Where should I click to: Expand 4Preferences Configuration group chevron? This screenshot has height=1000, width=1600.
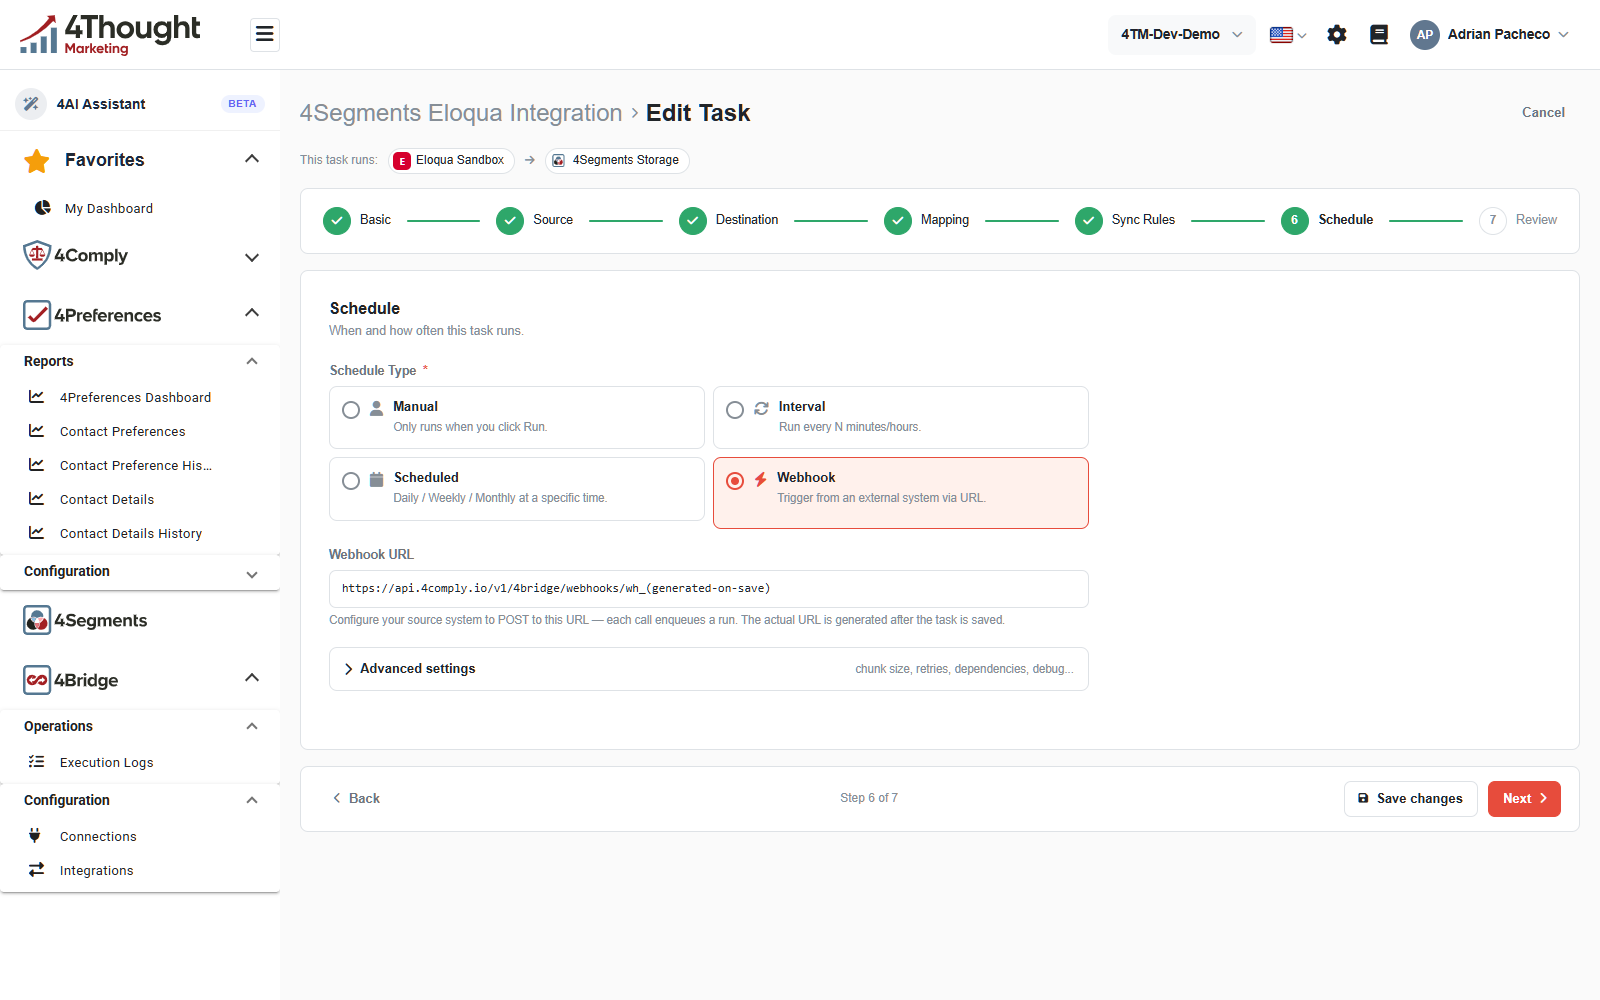pos(252,574)
